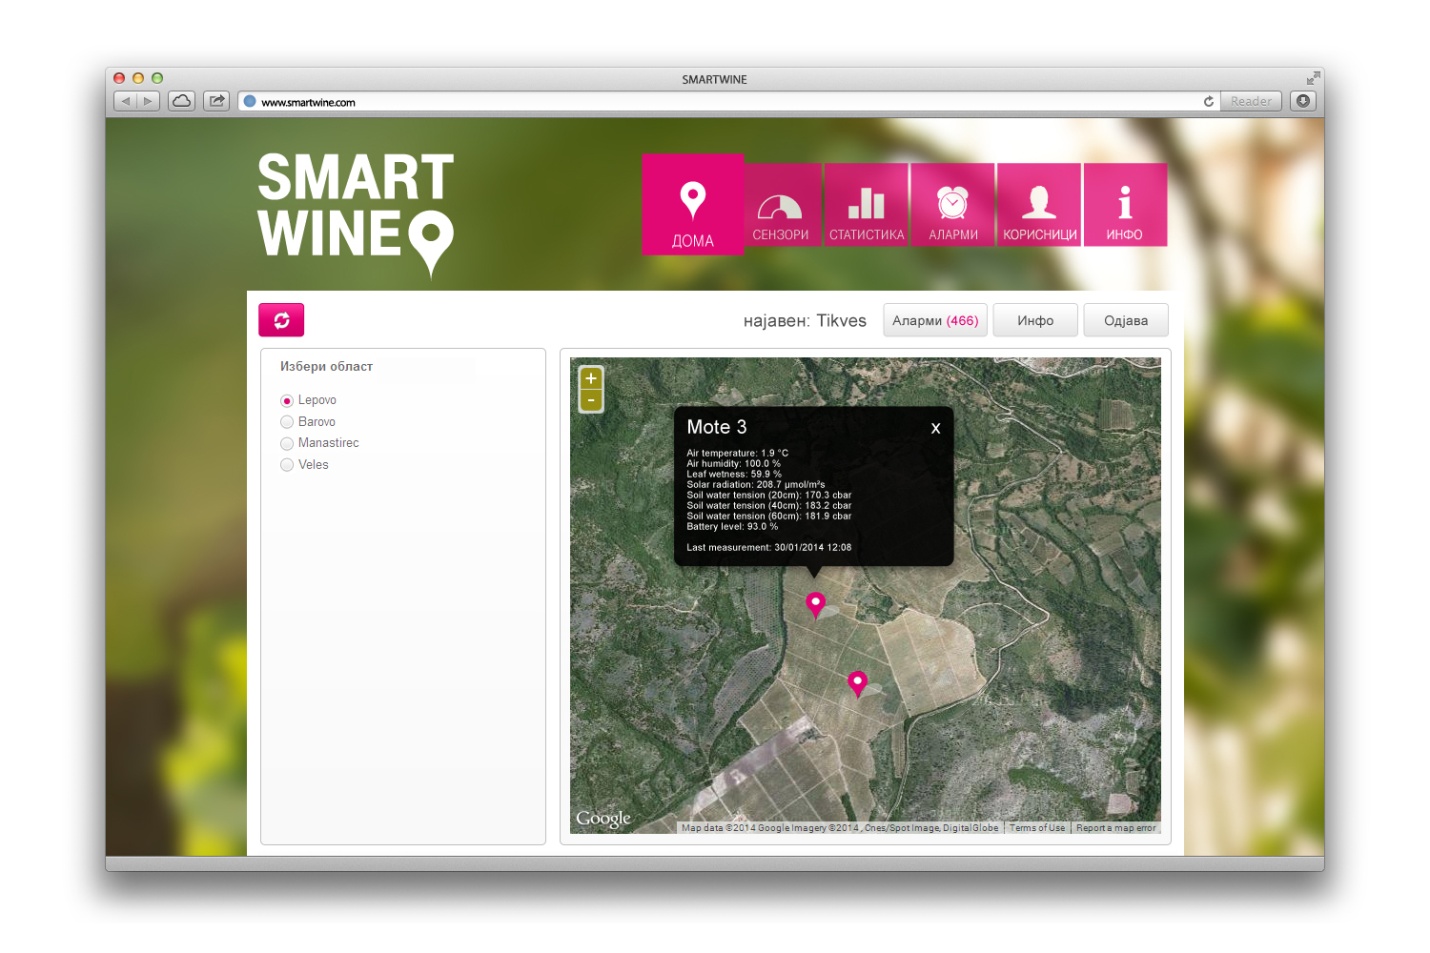The height and width of the screenshot is (953, 1430).
Task: Click the browser share button
Action: pyautogui.click(x=217, y=101)
